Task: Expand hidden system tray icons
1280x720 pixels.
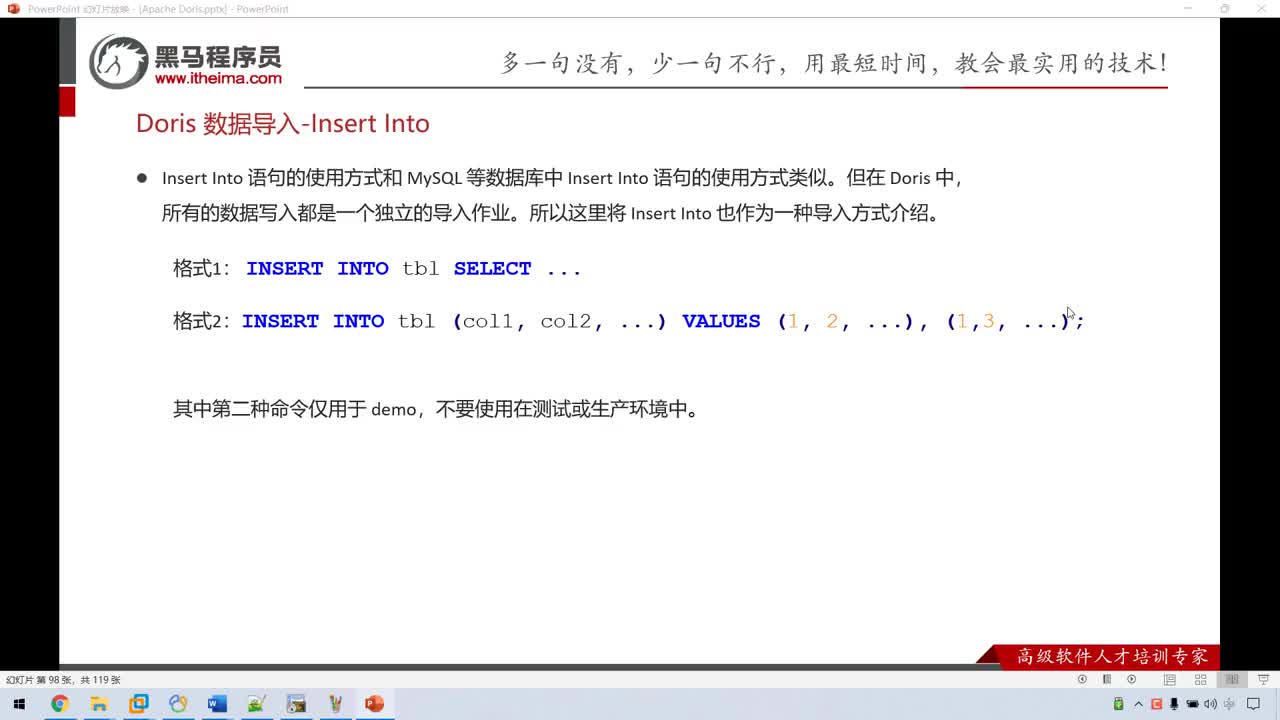Action: coord(1138,704)
